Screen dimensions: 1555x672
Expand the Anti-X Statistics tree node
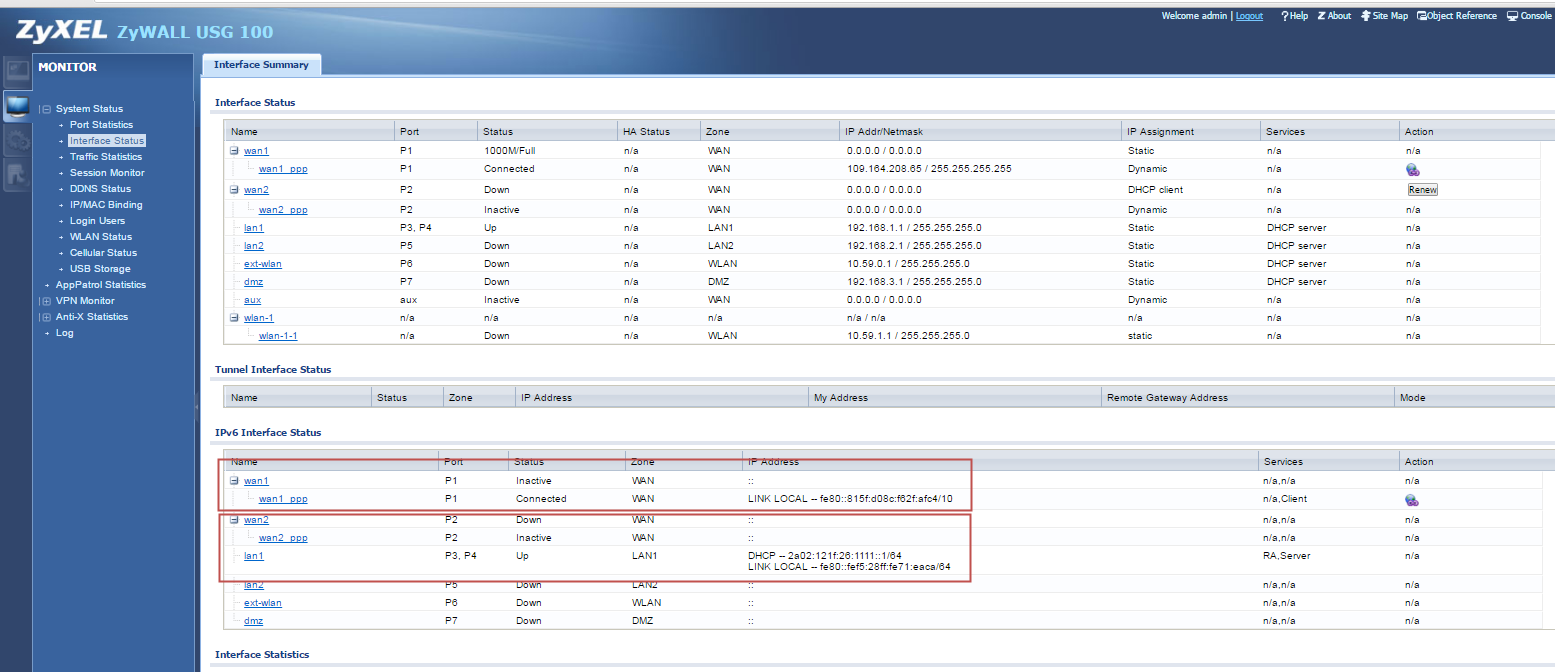pos(46,317)
